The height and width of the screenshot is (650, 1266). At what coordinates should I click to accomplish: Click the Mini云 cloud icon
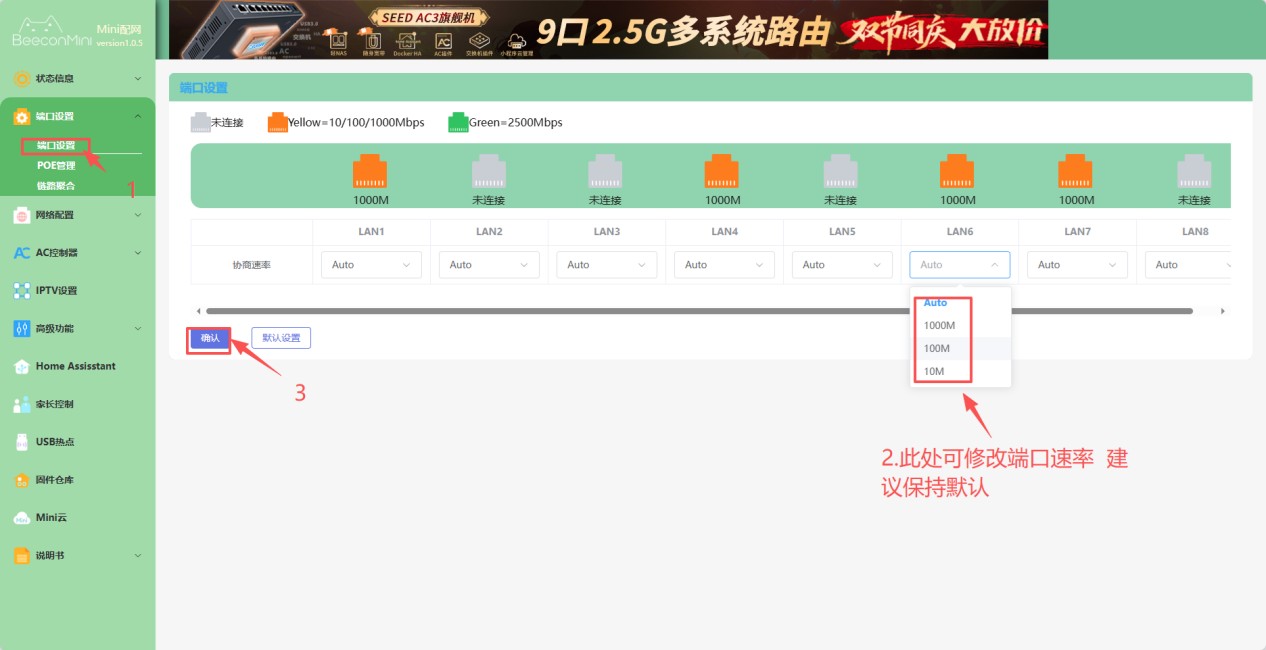[22, 518]
